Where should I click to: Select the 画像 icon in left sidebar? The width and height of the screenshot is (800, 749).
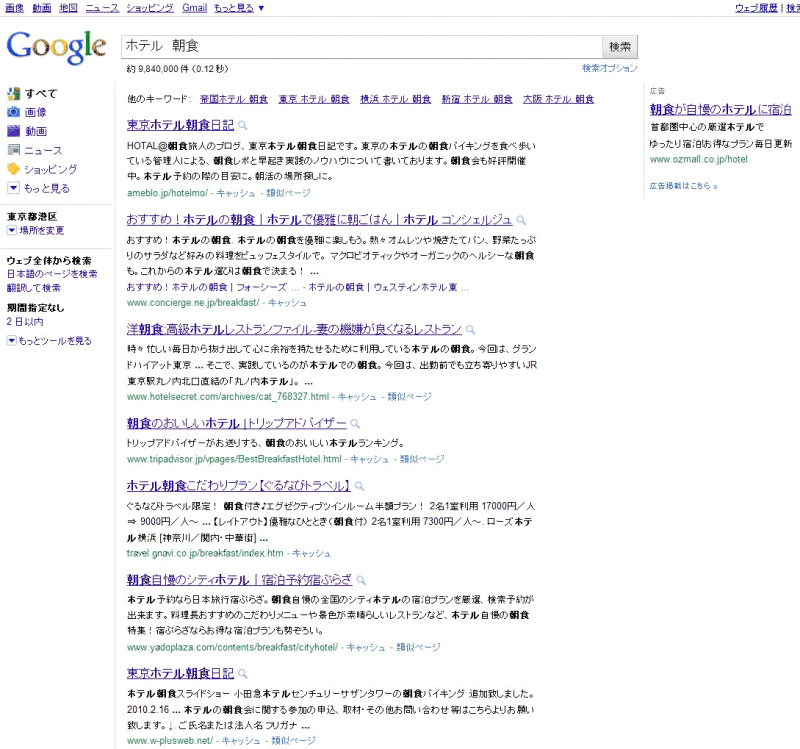tap(14, 112)
